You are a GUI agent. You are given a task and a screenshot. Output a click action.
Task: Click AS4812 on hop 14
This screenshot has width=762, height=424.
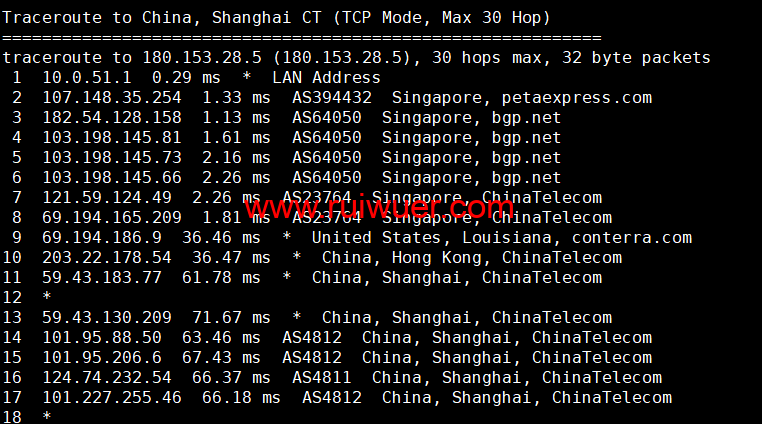(312, 337)
